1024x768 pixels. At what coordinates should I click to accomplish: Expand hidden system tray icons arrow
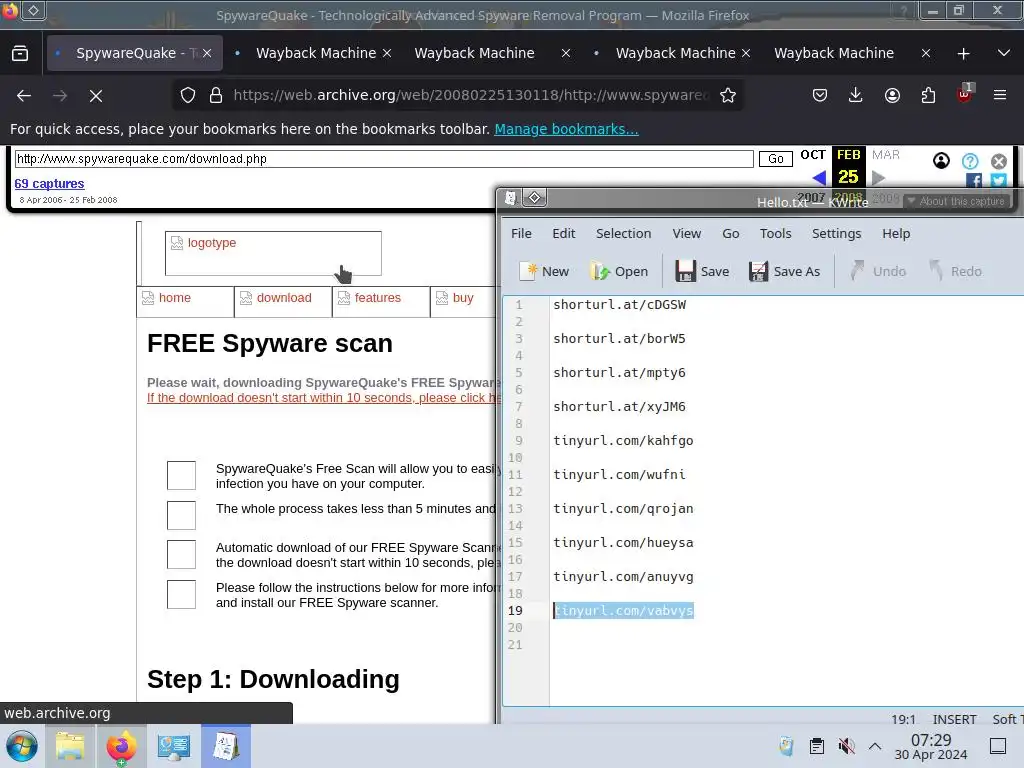(x=875, y=746)
